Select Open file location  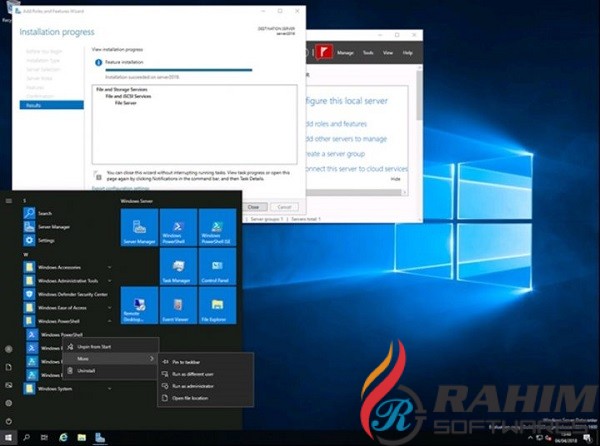point(205,398)
